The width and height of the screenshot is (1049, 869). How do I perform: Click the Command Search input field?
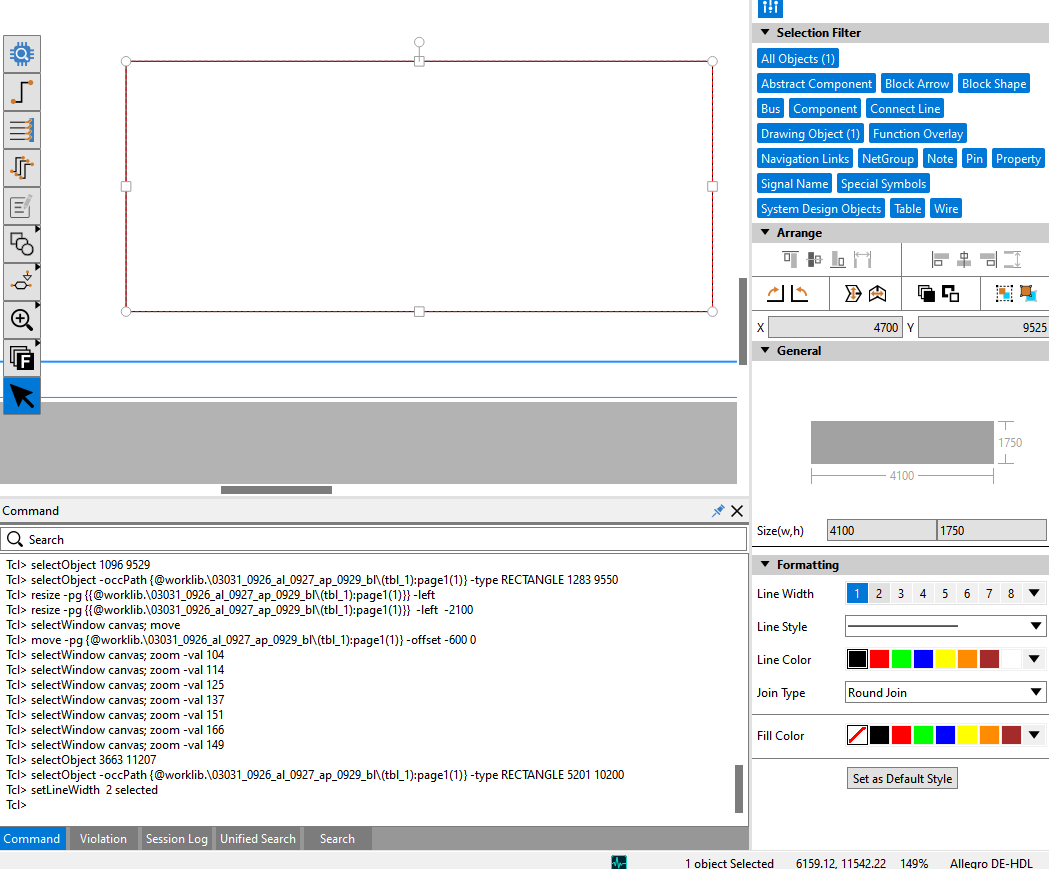click(374, 540)
